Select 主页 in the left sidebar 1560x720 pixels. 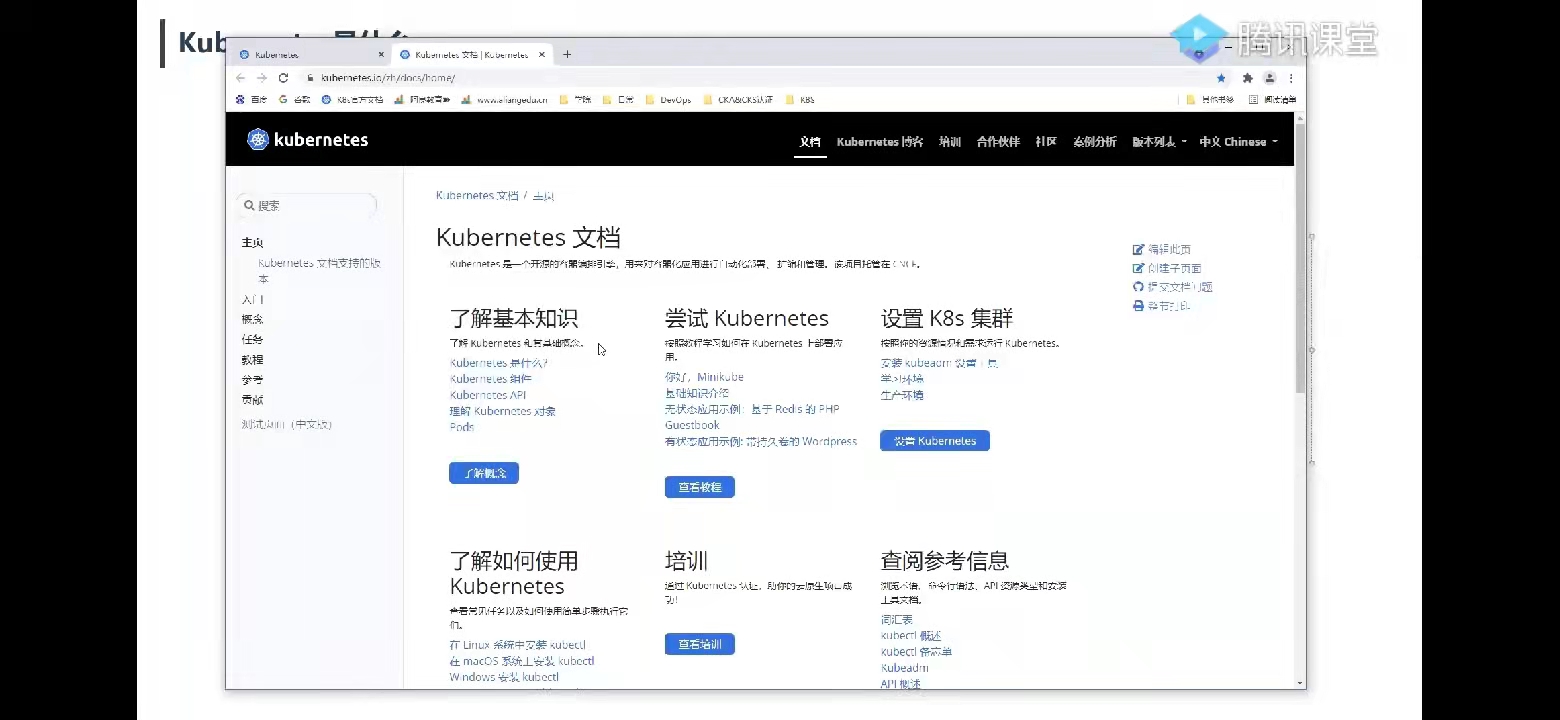click(252, 243)
